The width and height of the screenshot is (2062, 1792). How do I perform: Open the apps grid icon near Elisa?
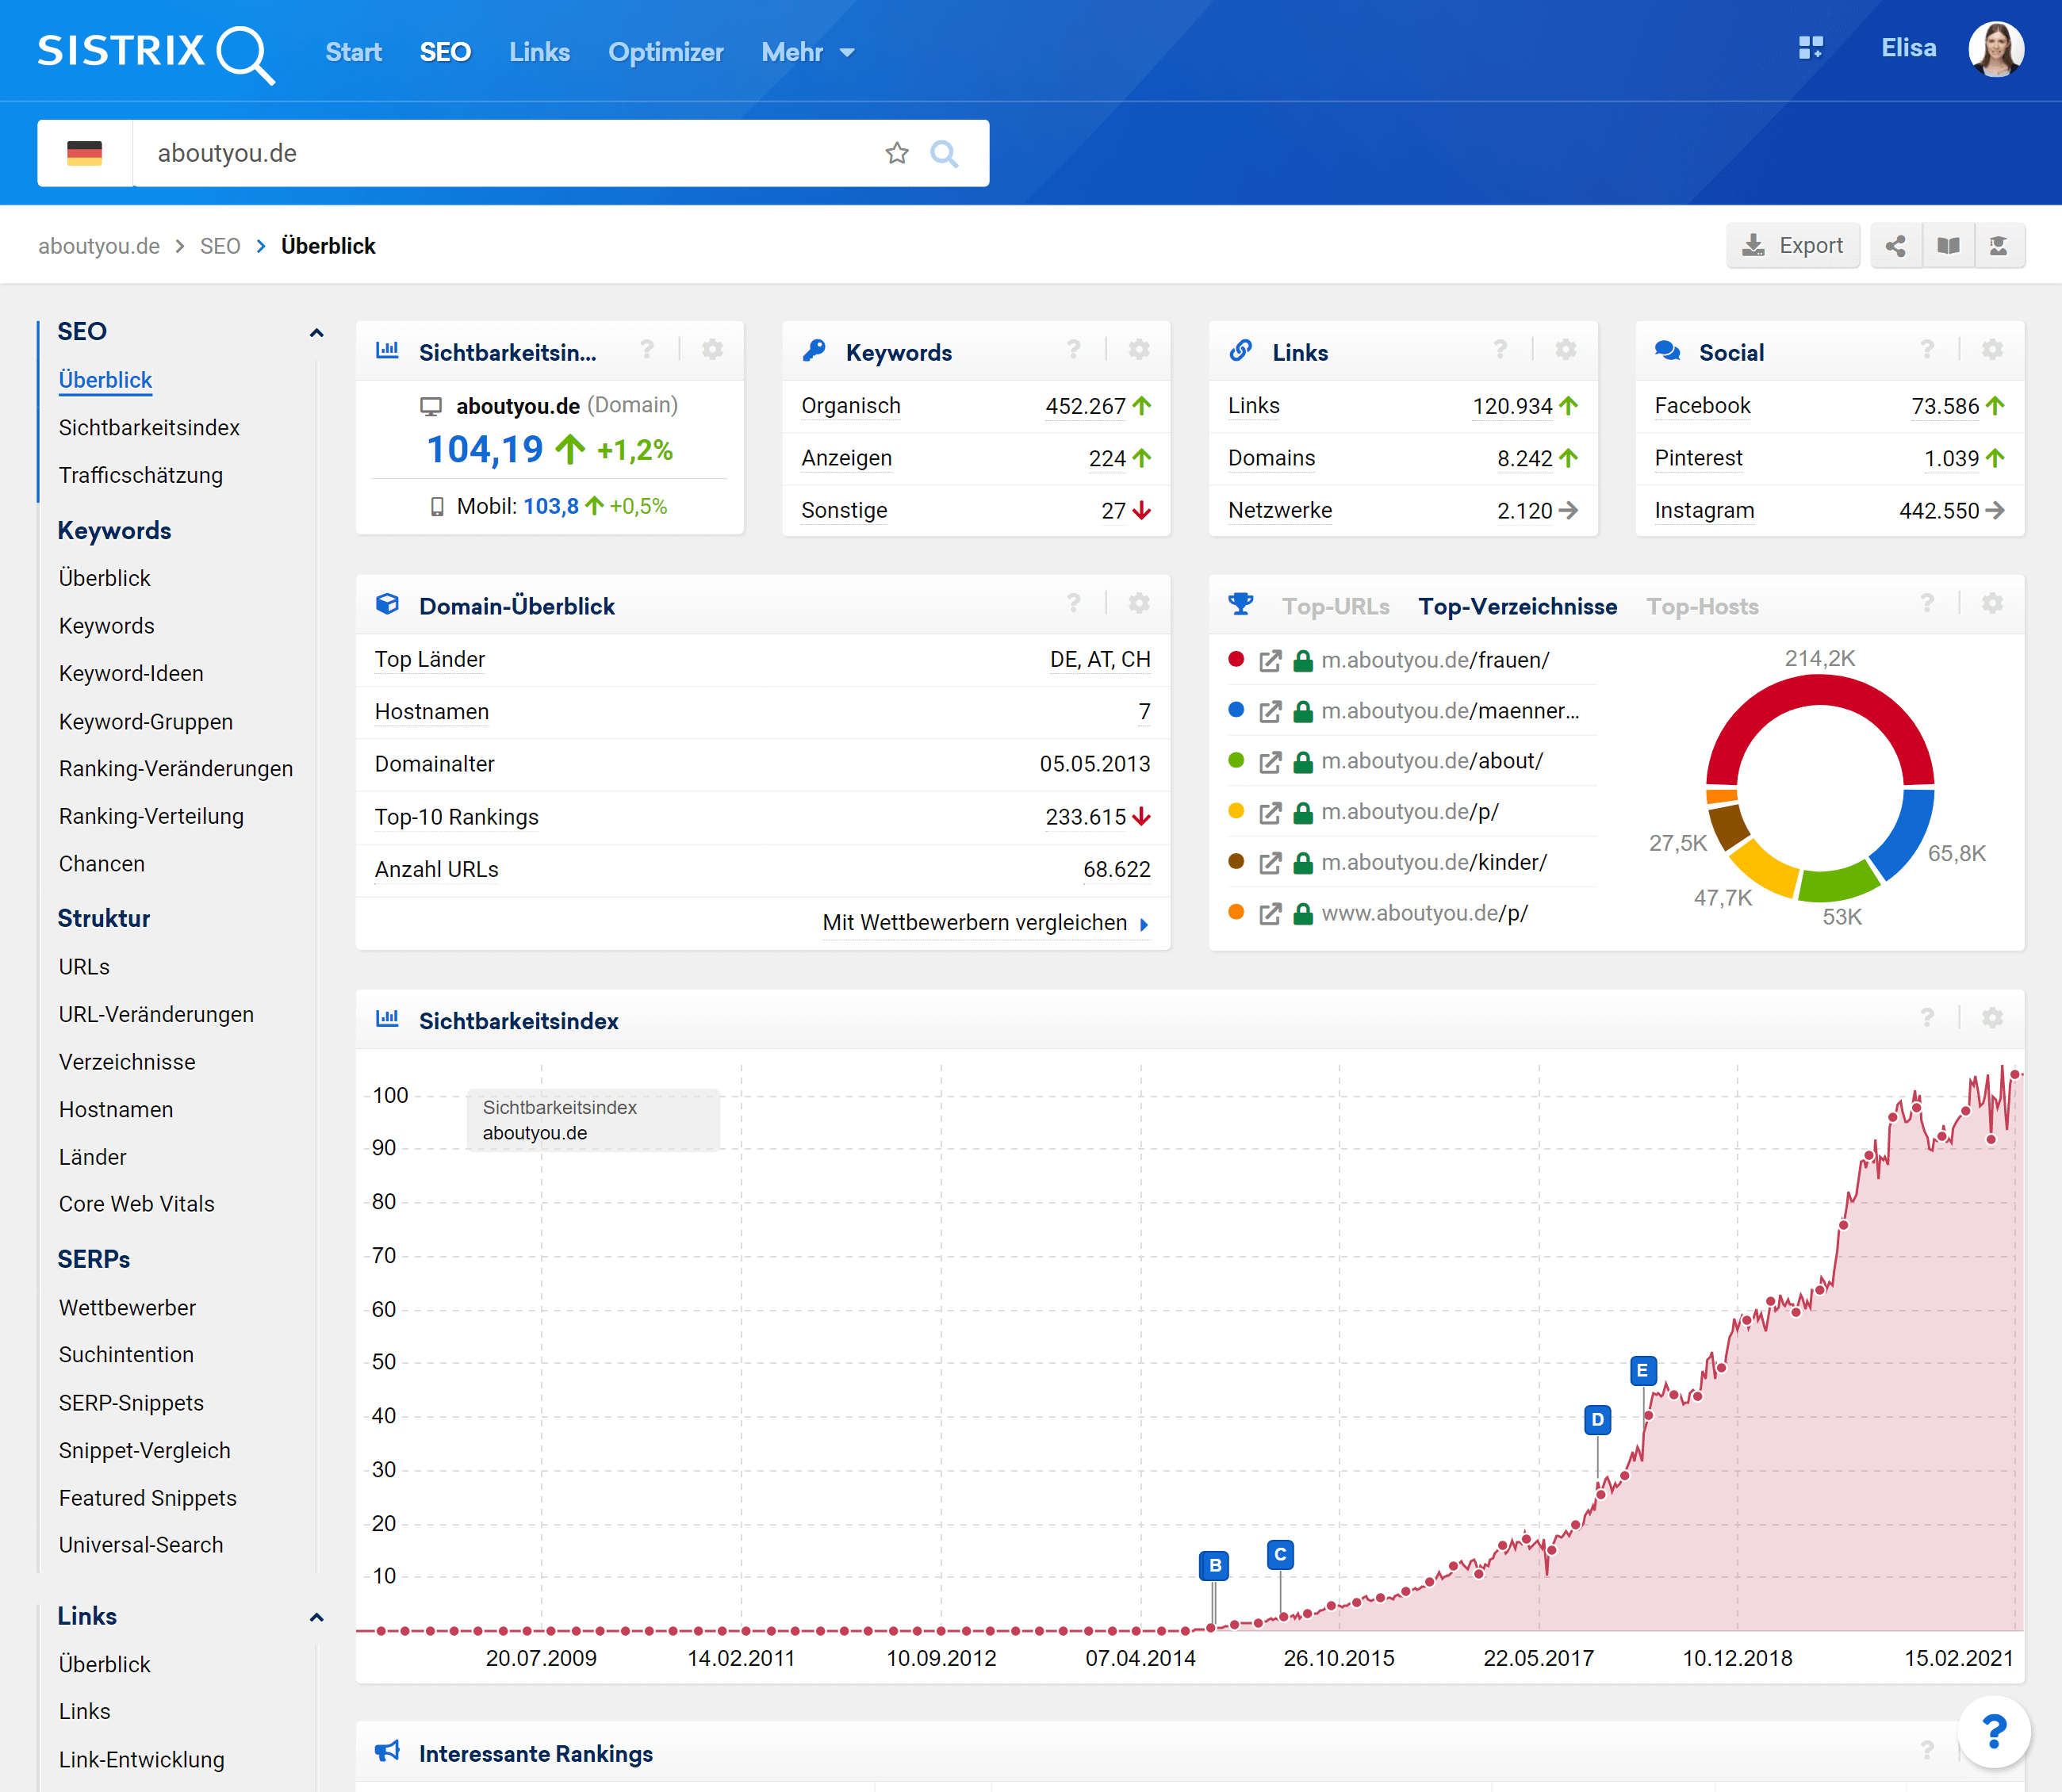[x=1810, y=48]
